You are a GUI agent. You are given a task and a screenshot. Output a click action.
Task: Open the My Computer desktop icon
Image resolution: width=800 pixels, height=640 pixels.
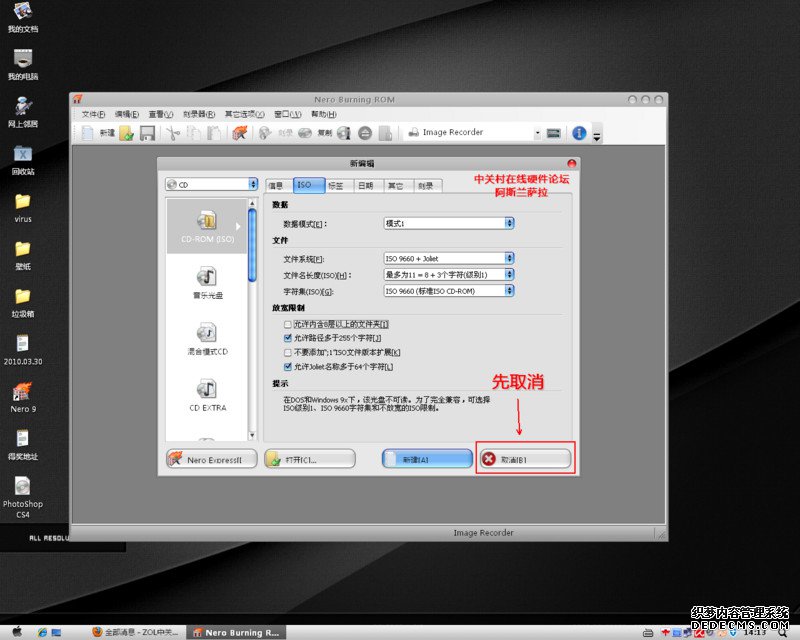22,64
